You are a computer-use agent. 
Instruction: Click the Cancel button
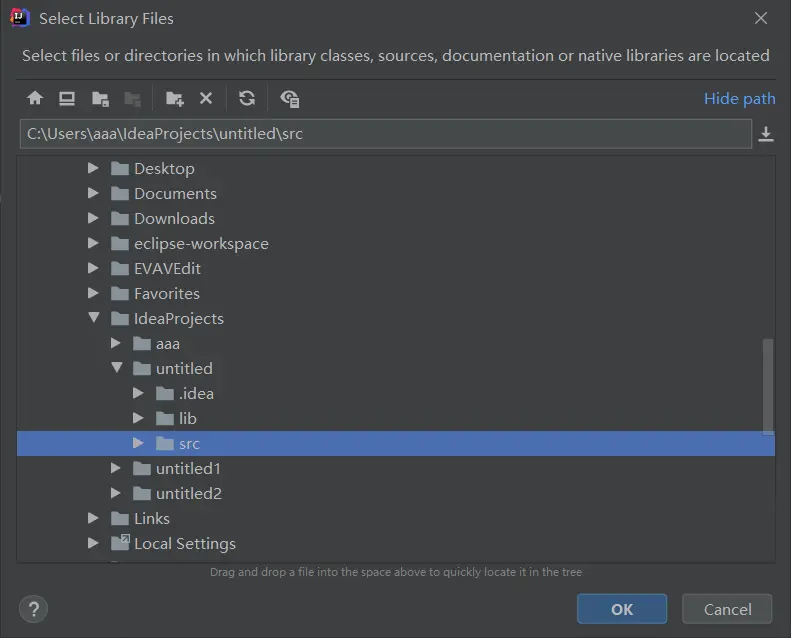tap(727, 609)
